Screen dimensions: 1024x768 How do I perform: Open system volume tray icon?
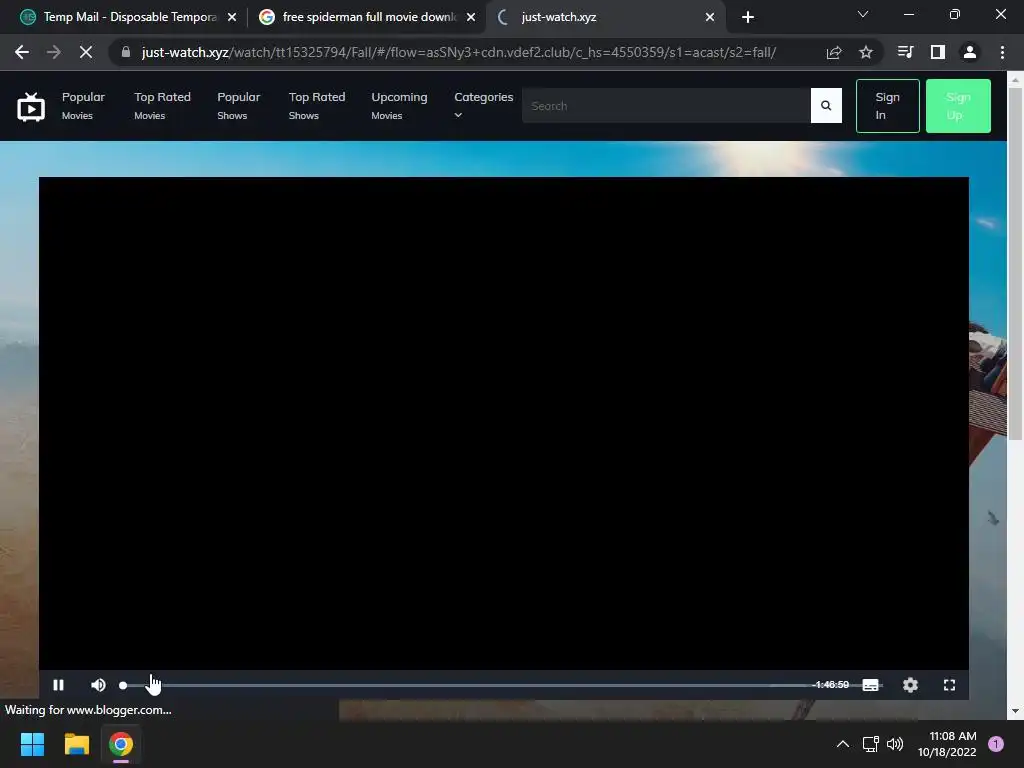(895, 744)
